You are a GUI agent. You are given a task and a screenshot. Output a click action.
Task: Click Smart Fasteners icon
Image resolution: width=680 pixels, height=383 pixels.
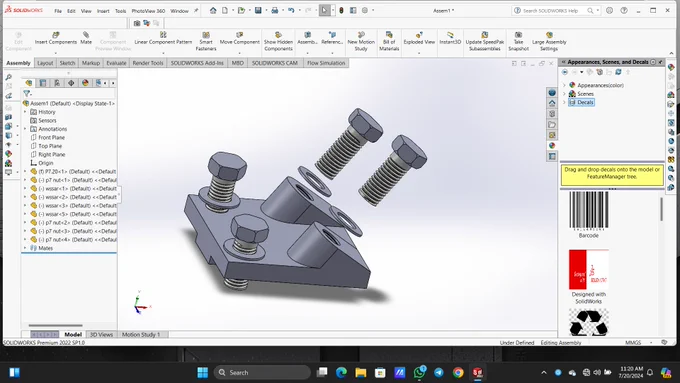206,41
